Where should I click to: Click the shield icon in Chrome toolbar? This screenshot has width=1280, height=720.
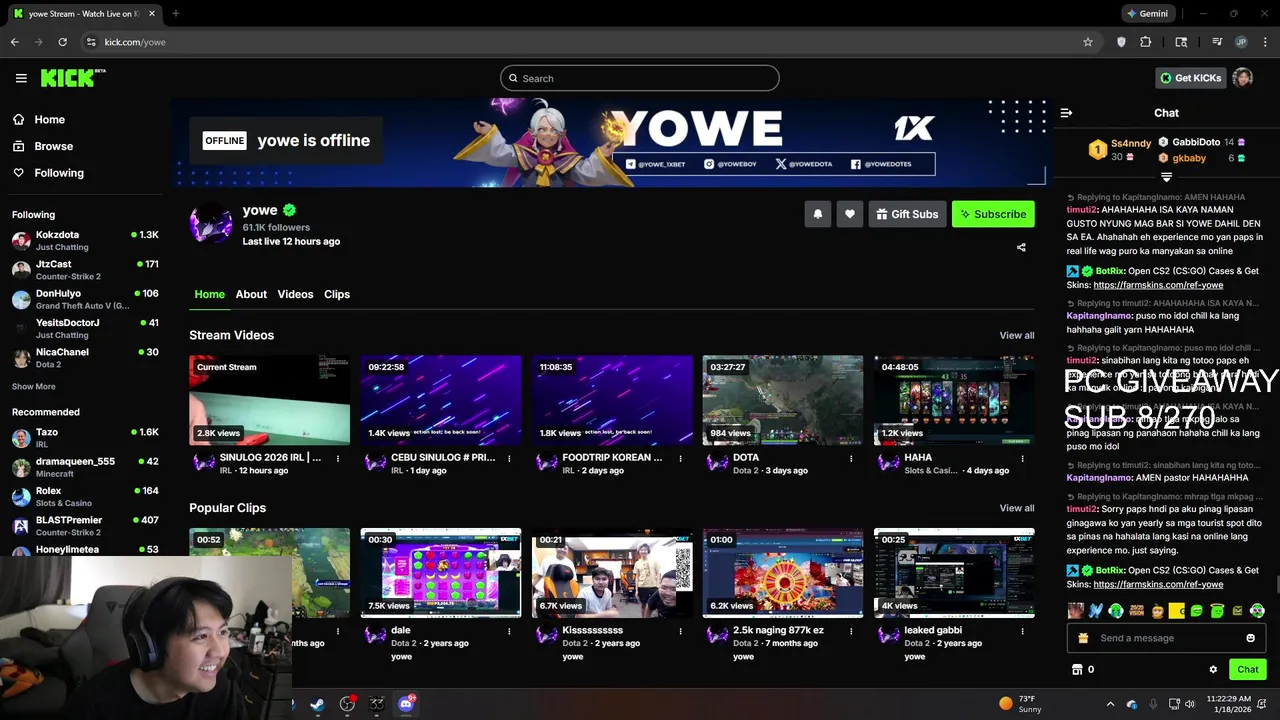[x=1121, y=42]
